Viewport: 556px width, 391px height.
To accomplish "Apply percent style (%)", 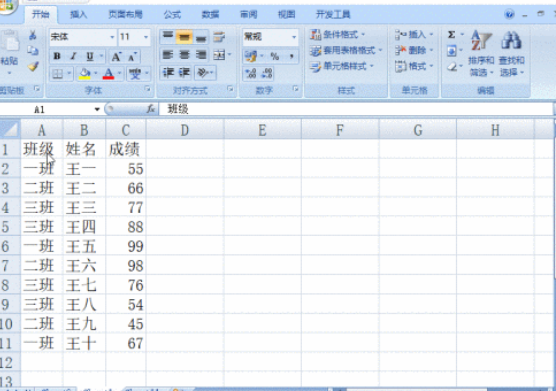I will [274, 56].
